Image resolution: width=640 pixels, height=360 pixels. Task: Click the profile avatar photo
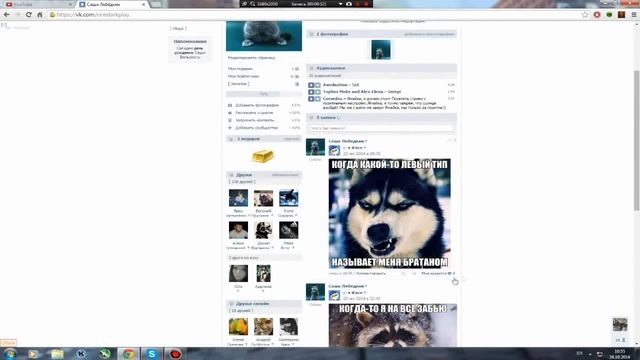pos(264,36)
